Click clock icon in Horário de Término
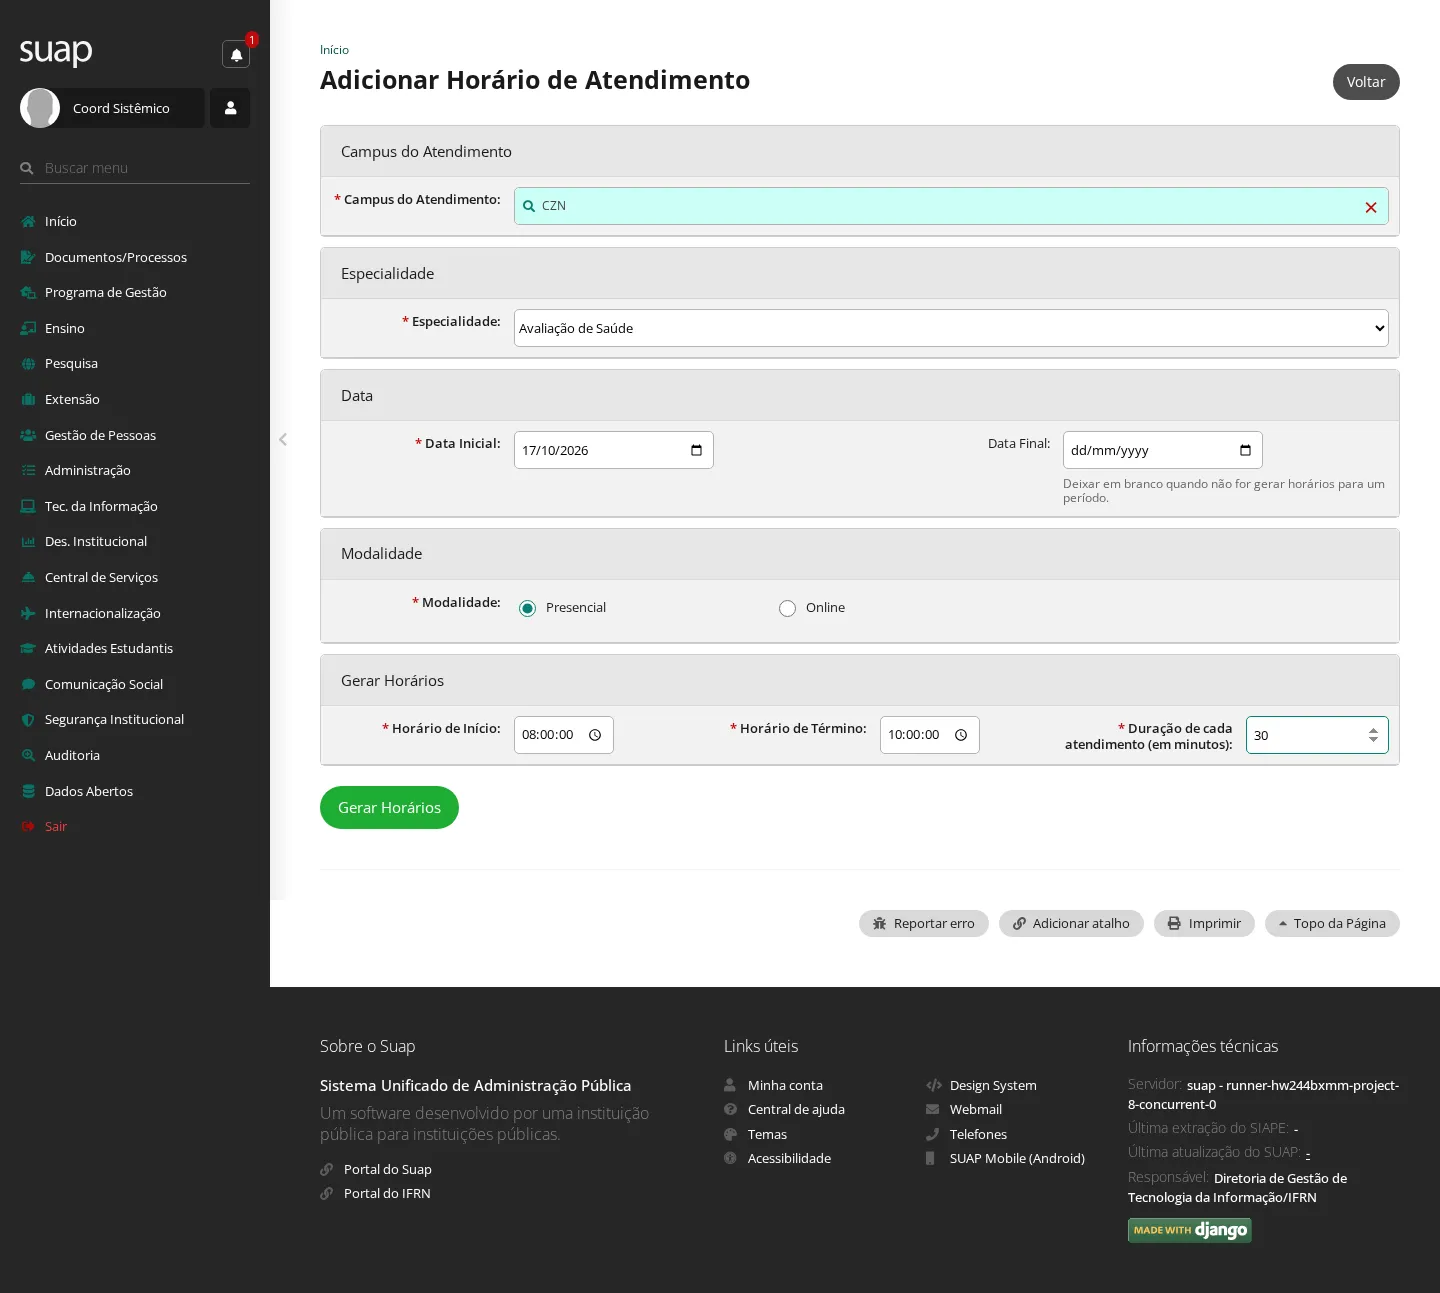 [961, 735]
